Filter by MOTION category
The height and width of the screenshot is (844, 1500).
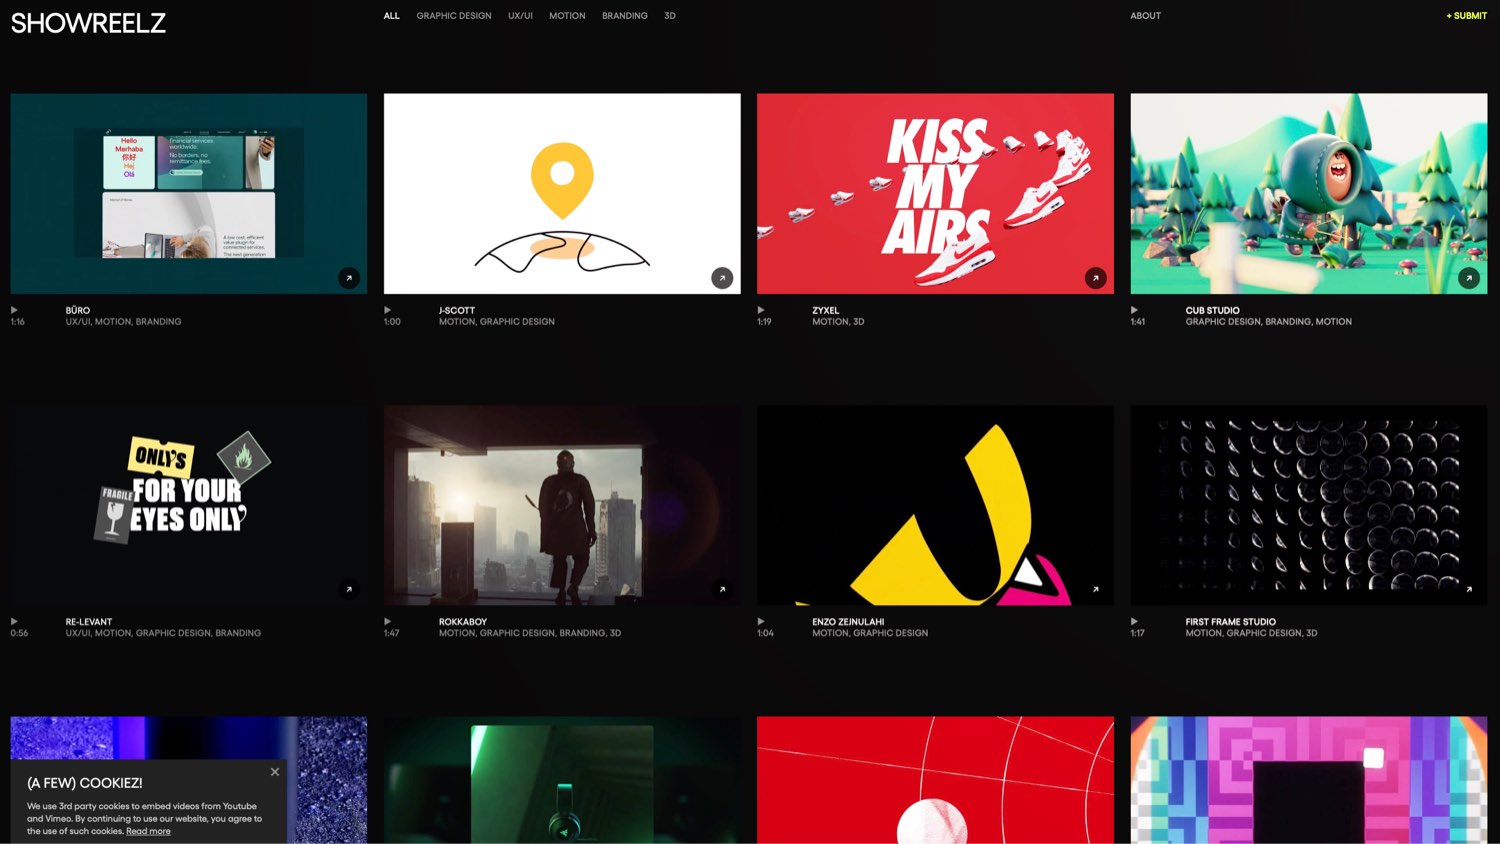[567, 16]
